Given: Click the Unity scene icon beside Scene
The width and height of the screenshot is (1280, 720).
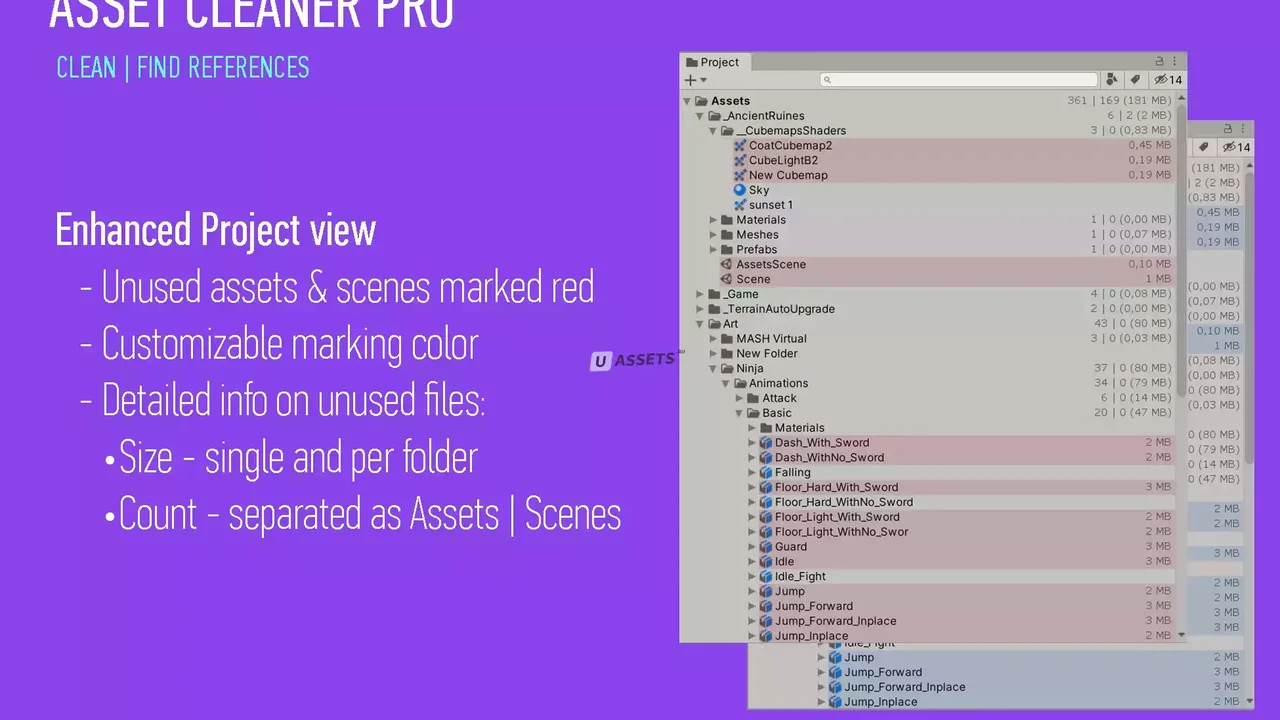Looking at the screenshot, I should (x=727, y=279).
